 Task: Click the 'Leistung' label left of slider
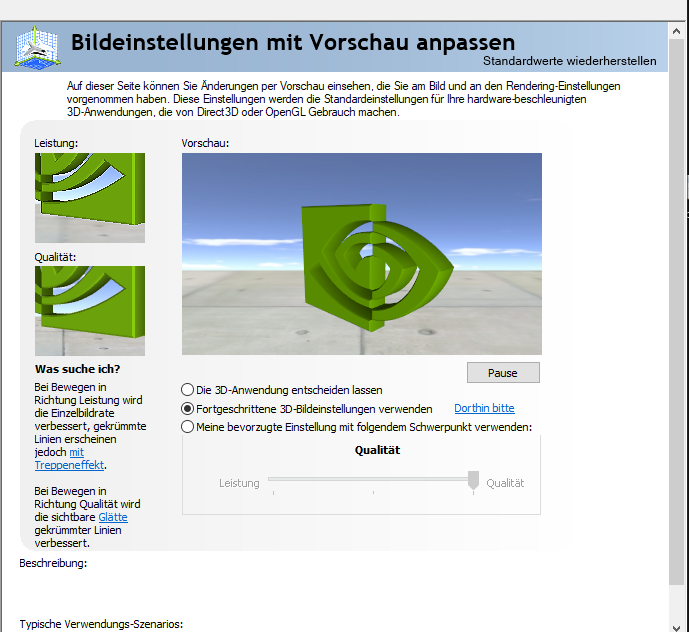pyautogui.click(x=239, y=483)
